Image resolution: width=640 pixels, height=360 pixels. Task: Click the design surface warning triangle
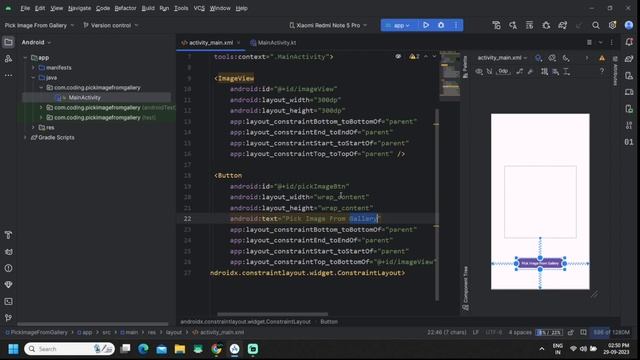[602, 58]
